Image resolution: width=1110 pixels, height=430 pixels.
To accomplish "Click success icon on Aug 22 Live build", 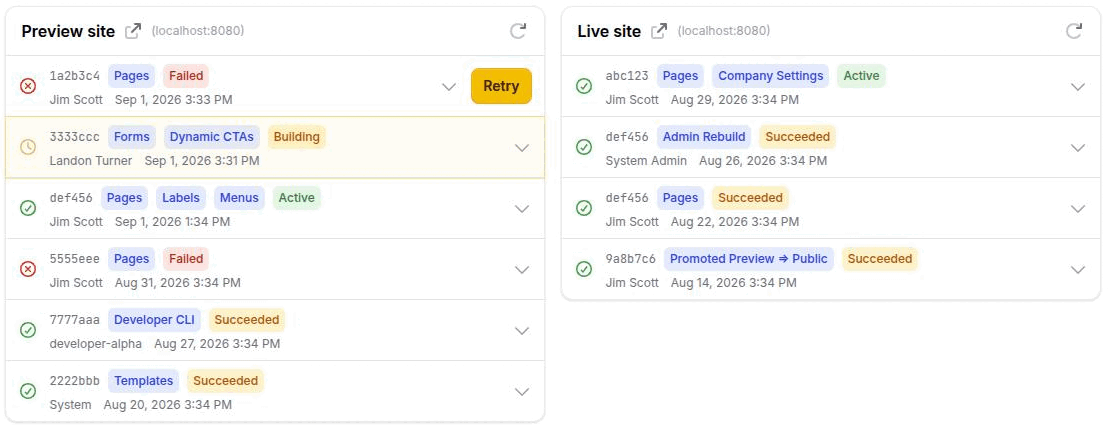I will [x=584, y=208].
